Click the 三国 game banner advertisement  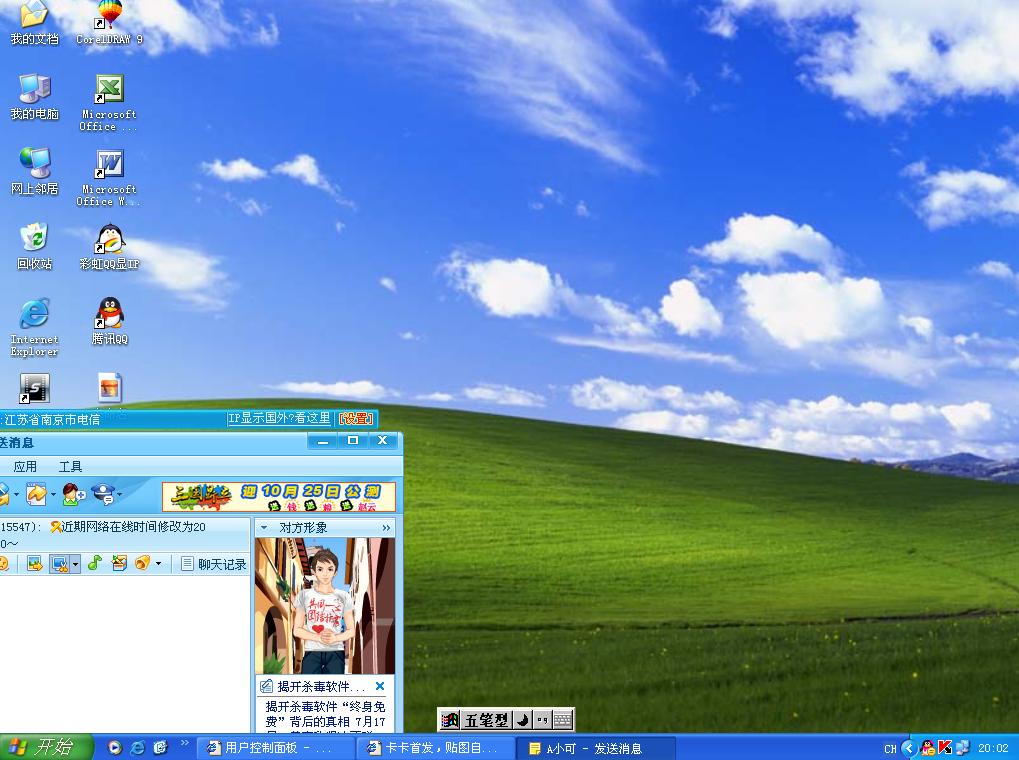pos(279,497)
